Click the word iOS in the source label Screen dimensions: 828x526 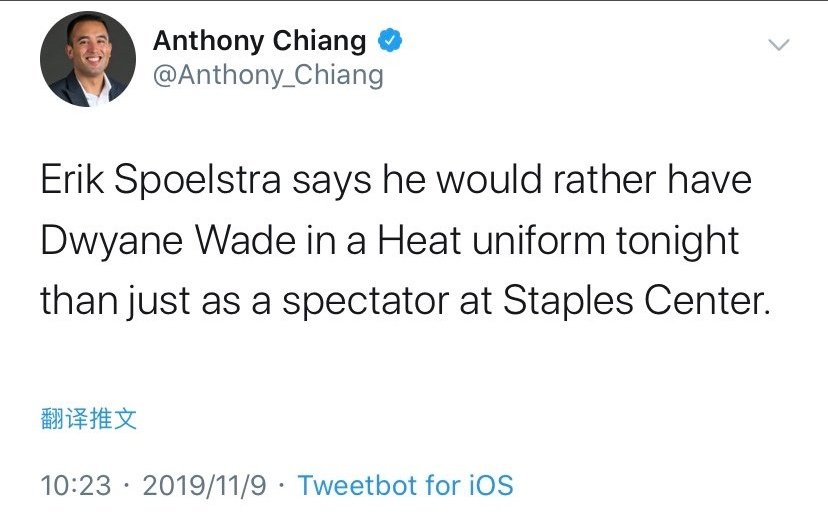(x=490, y=486)
